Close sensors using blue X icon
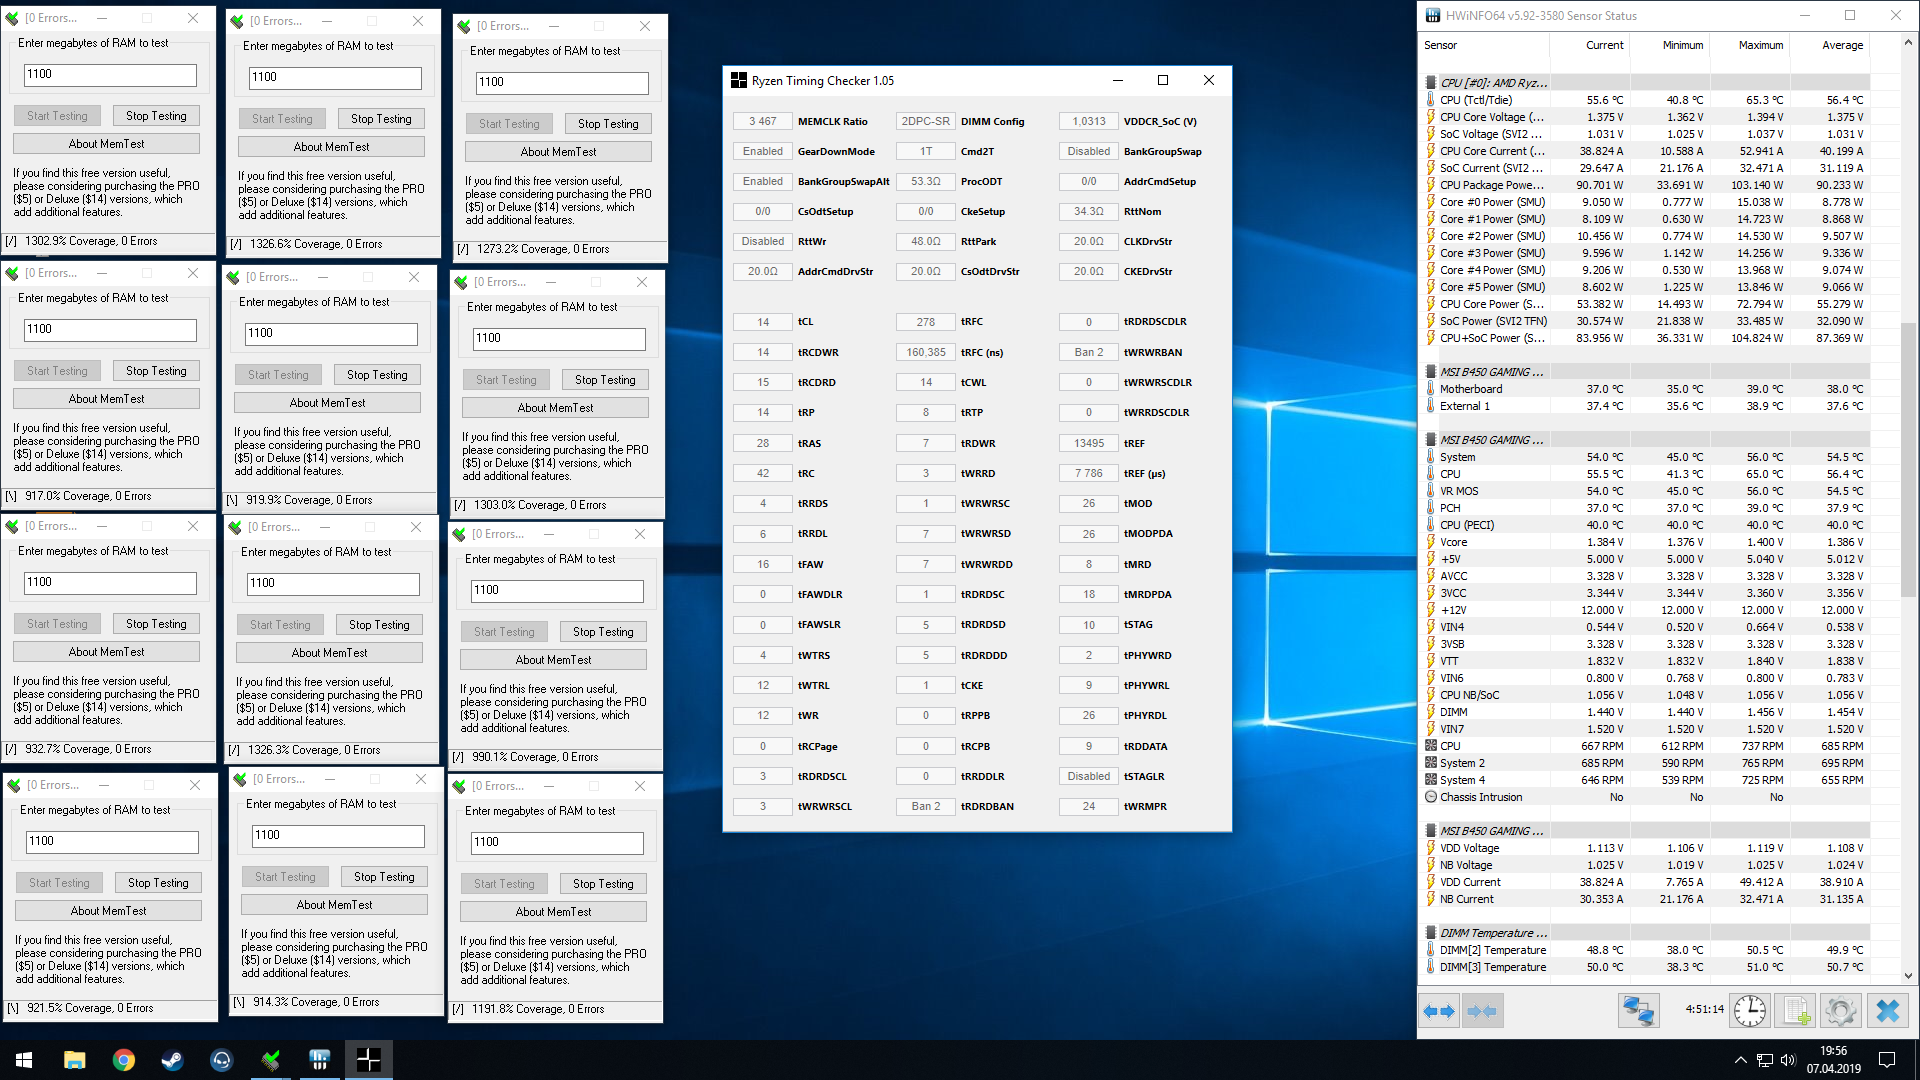This screenshot has height=1080, width=1920. click(x=1887, y=1011)
